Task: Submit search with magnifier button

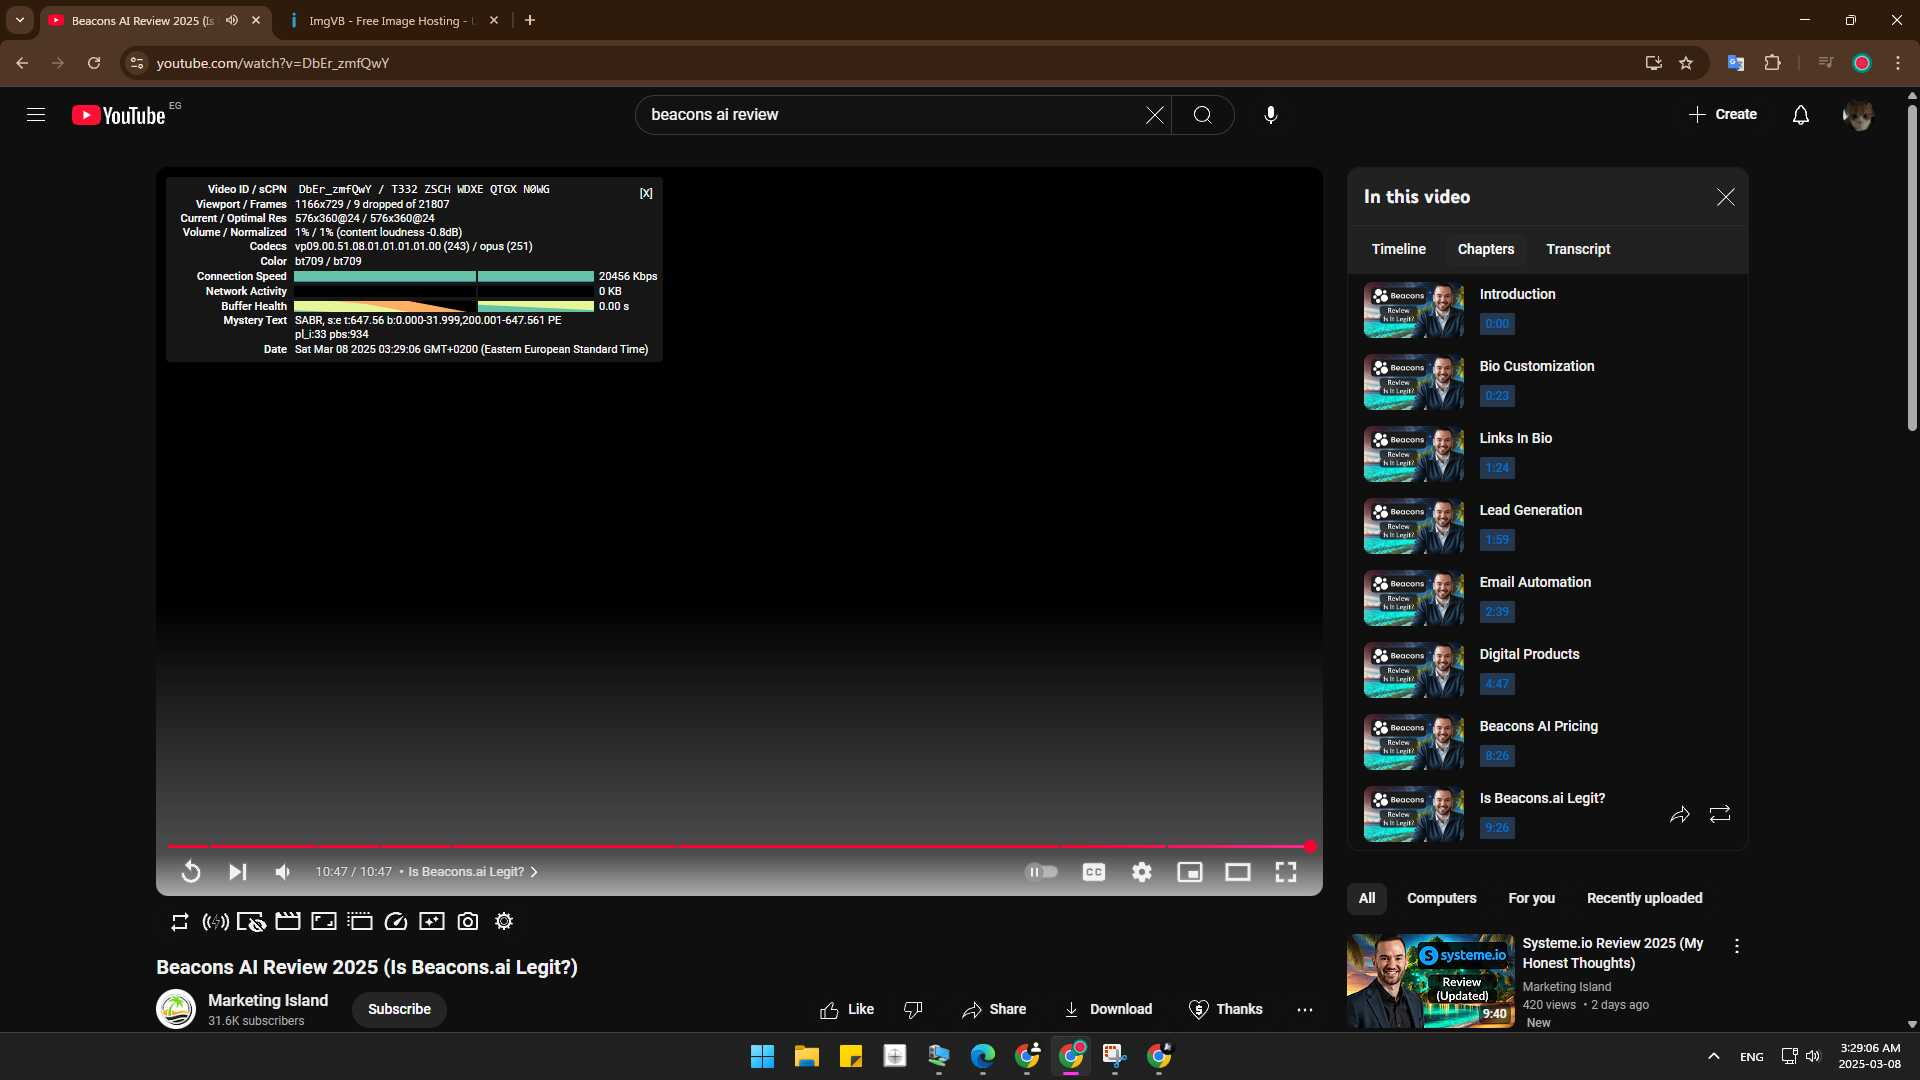Action: point(1202,115)
